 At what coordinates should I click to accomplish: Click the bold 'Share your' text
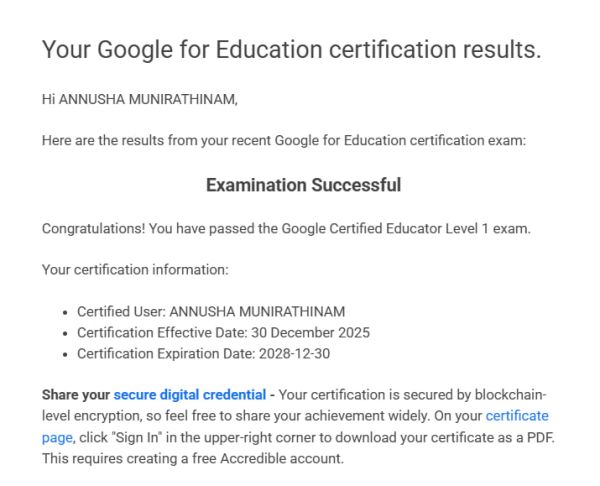(76, 395)
